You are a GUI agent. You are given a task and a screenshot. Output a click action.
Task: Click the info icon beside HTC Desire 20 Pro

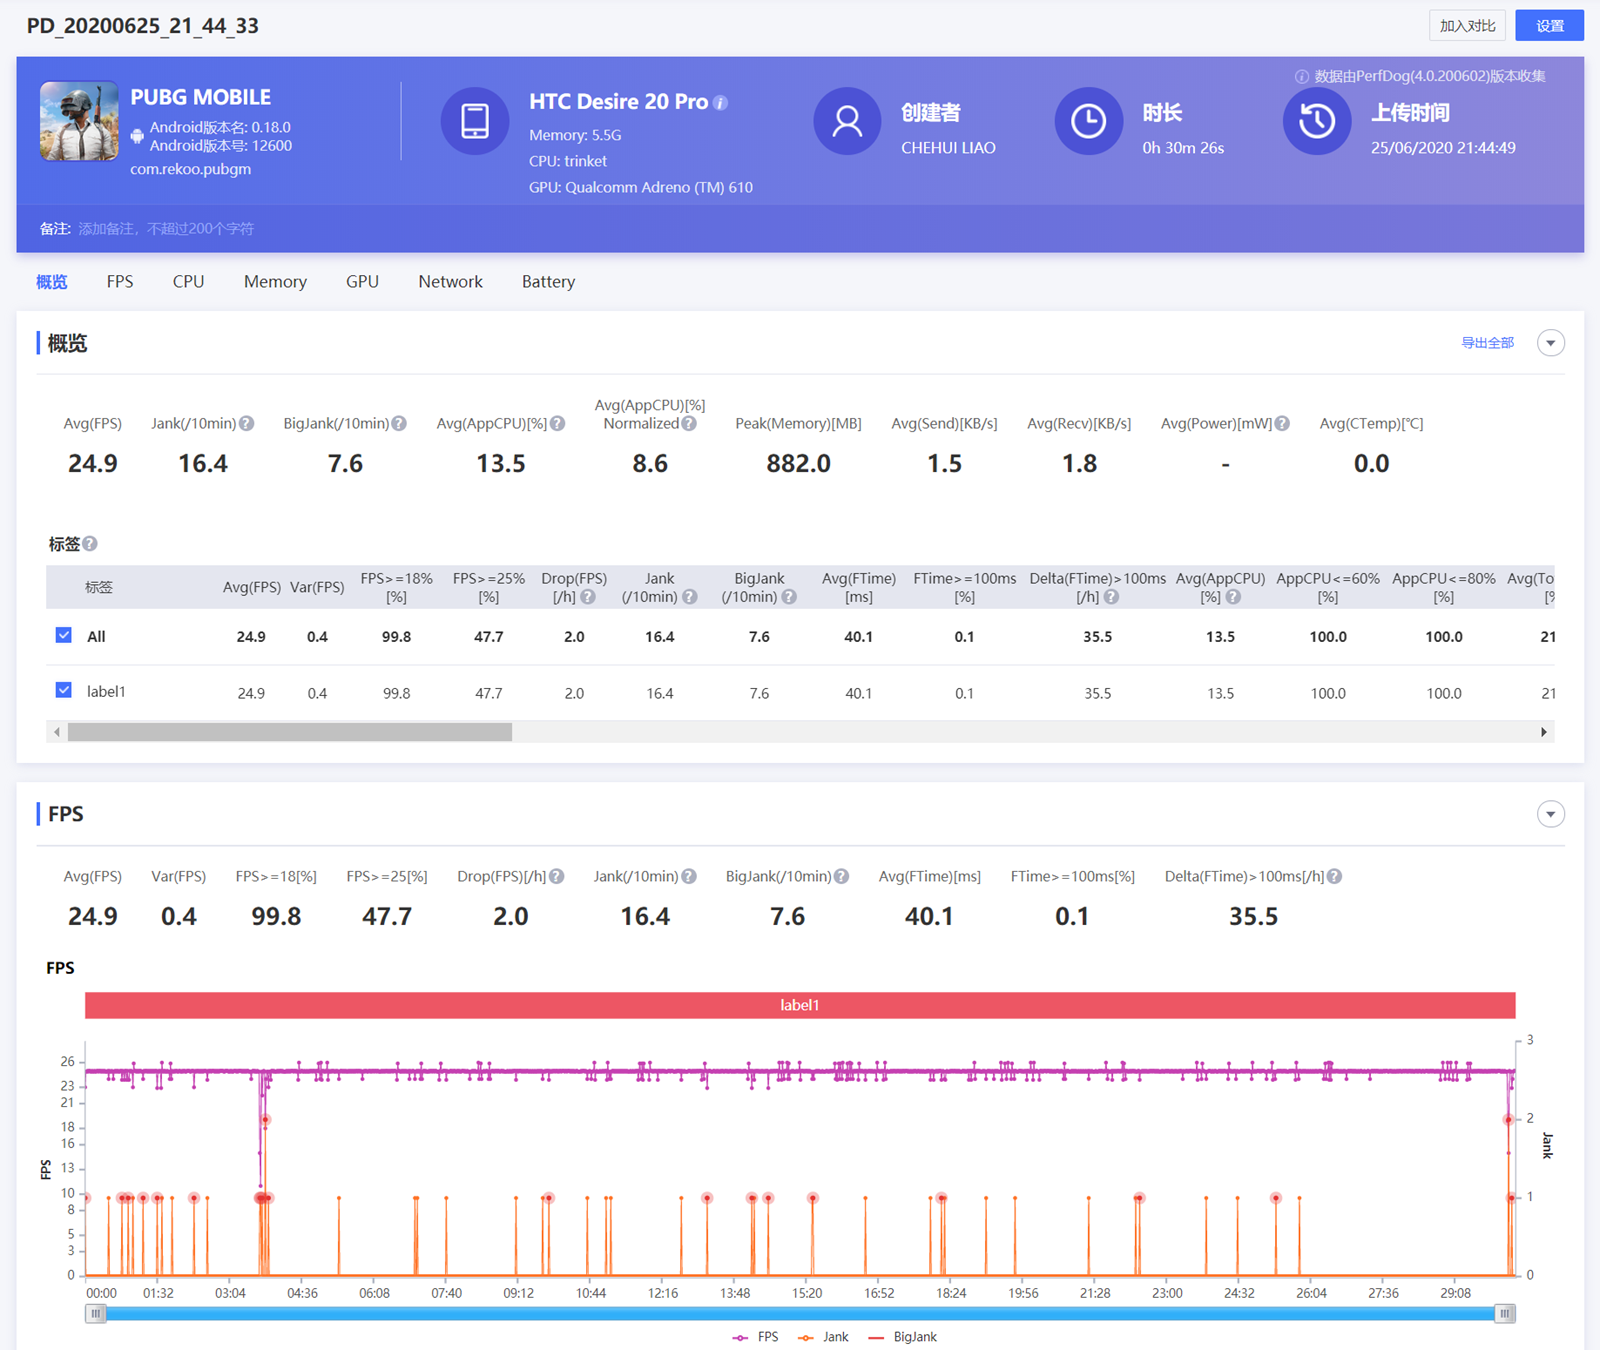[720, 103]
